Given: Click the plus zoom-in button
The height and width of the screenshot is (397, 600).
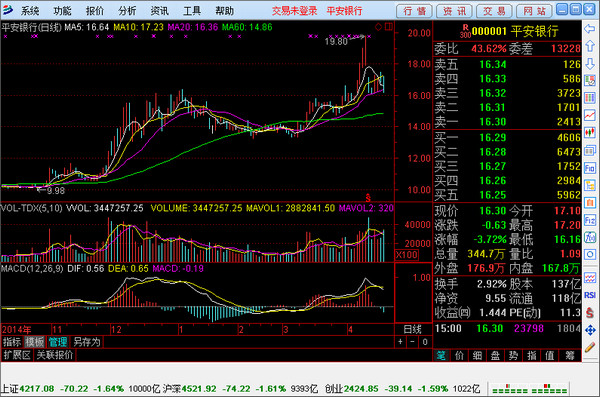Looking at the screenshot, I should (x=400, y=342).
